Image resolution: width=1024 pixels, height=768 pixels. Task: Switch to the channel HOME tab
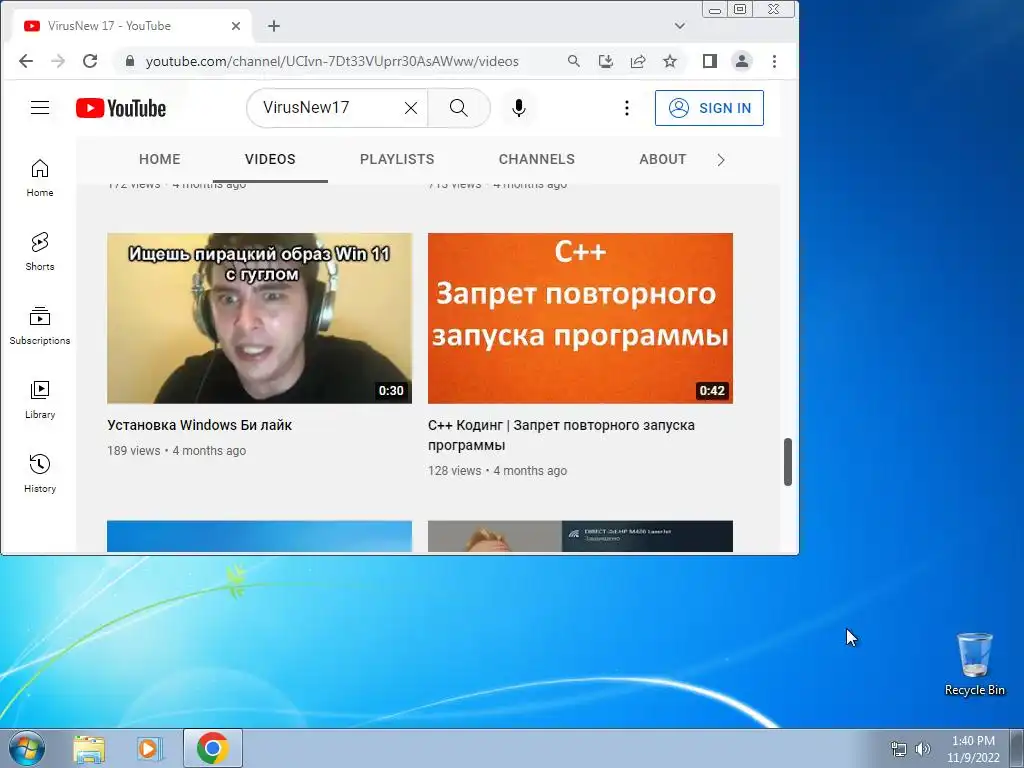(160, 159)
